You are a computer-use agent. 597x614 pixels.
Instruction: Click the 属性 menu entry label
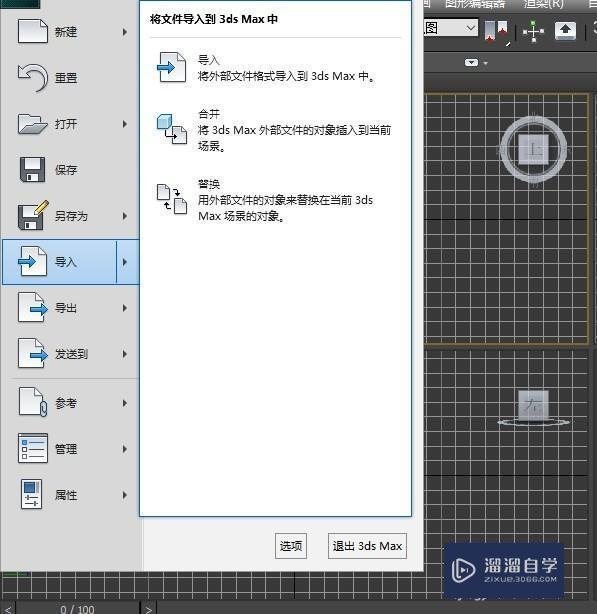[x=66, y=495]
